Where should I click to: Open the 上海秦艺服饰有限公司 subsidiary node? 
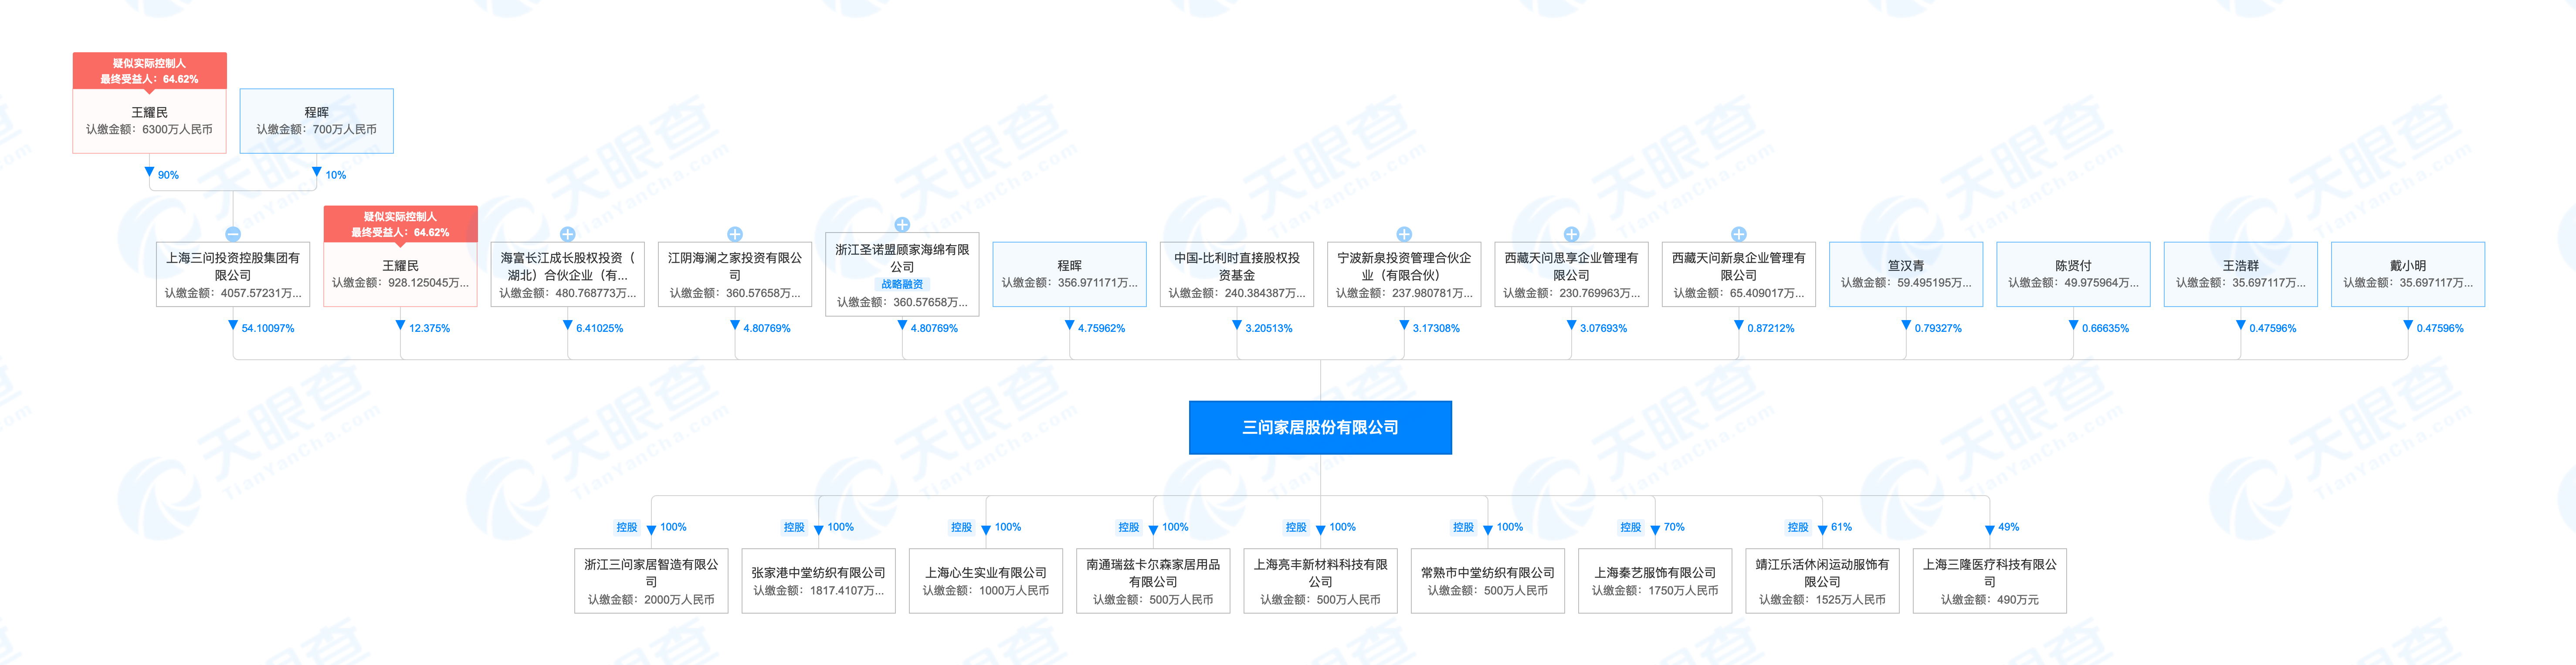[1655, 581]
